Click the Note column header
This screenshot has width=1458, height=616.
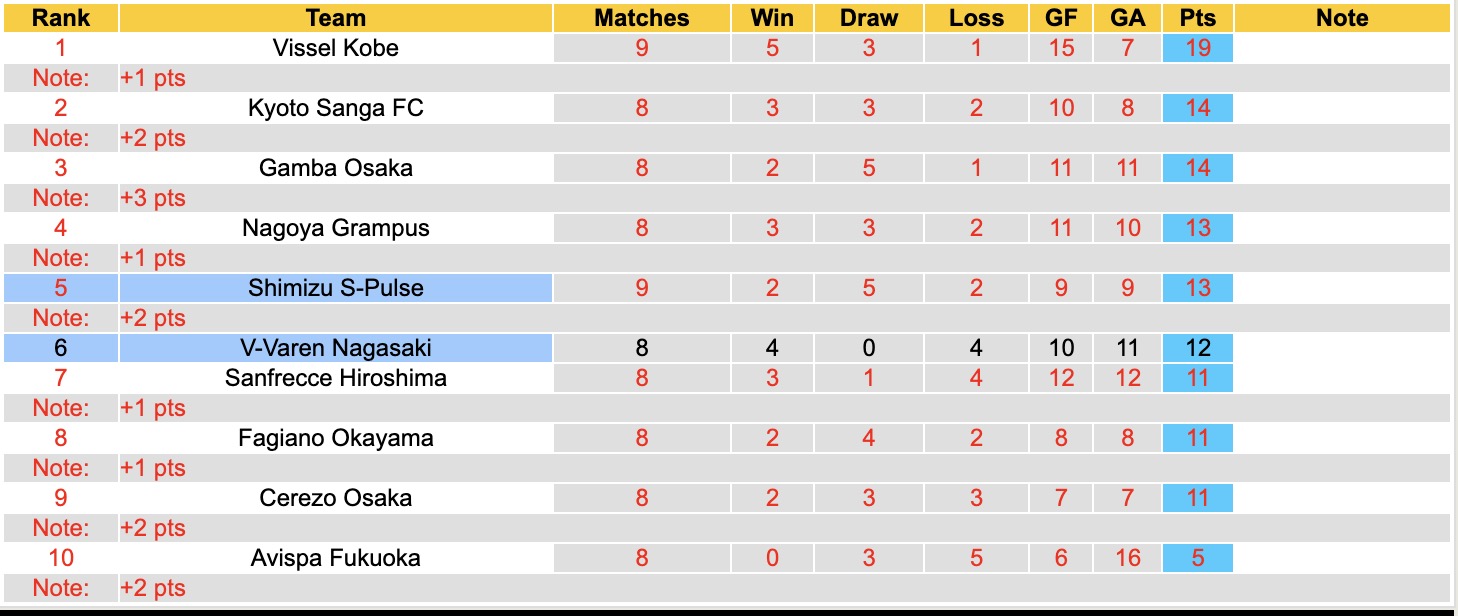tap(1342, 18)
